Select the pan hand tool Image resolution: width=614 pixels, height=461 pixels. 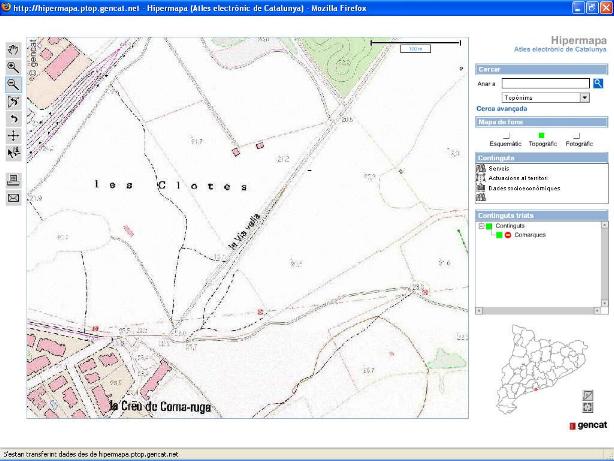(13, 49)
